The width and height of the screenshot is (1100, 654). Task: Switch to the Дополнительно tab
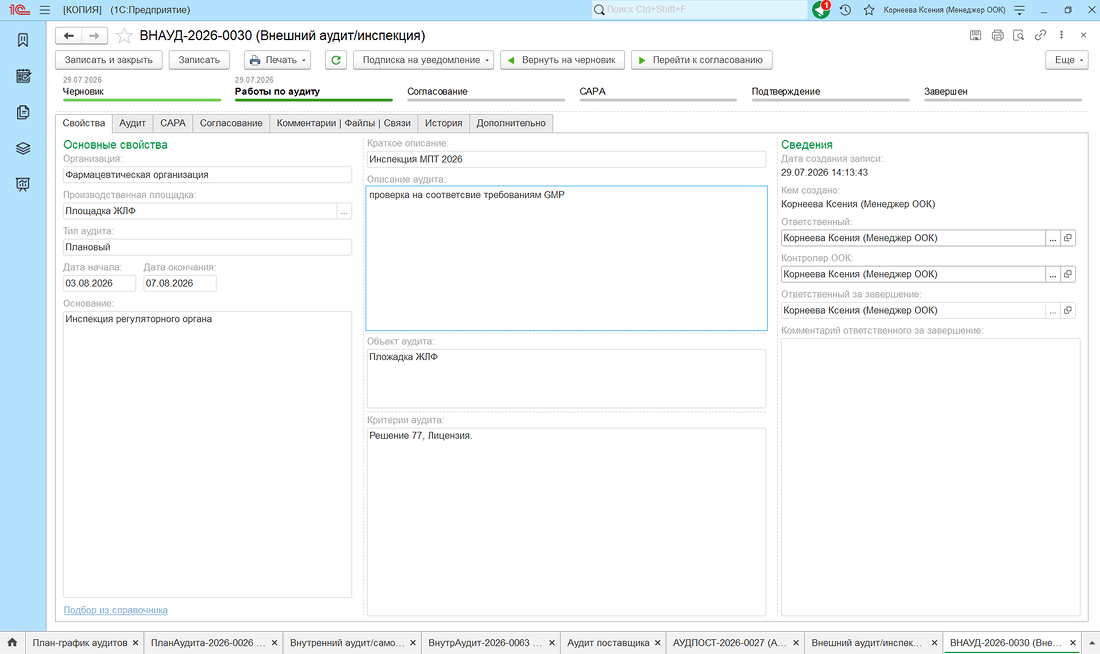(x=511, y=124)
